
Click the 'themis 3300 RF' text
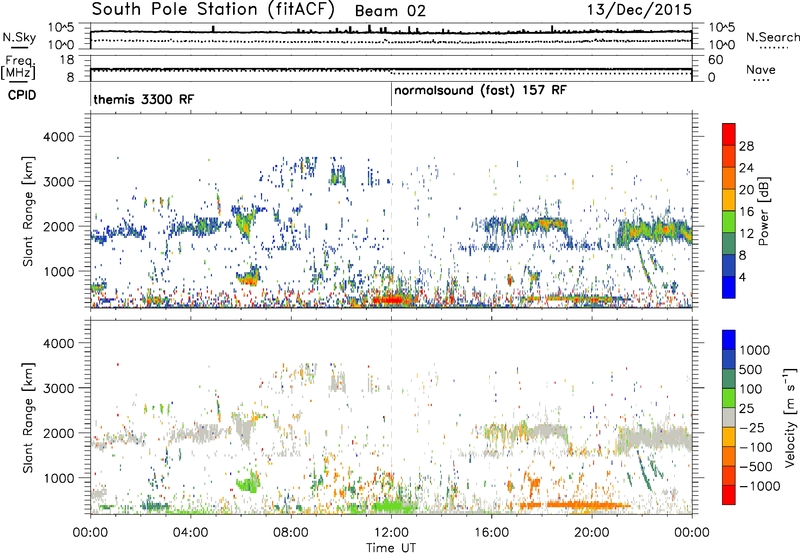[x=143, y=99]
